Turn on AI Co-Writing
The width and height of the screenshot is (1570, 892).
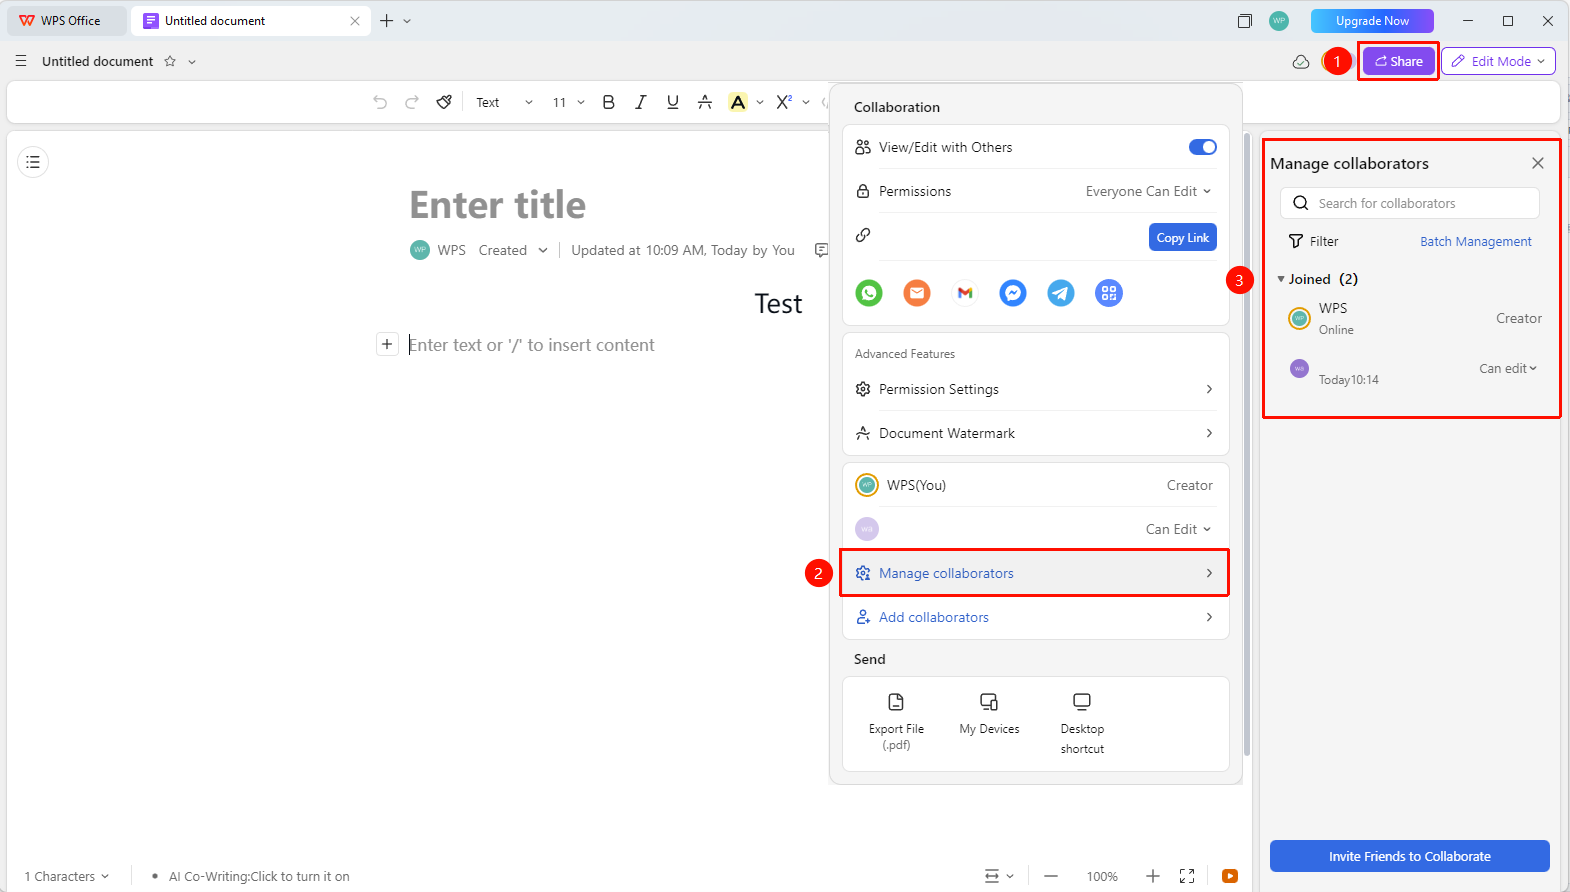(x=259, y=876)
